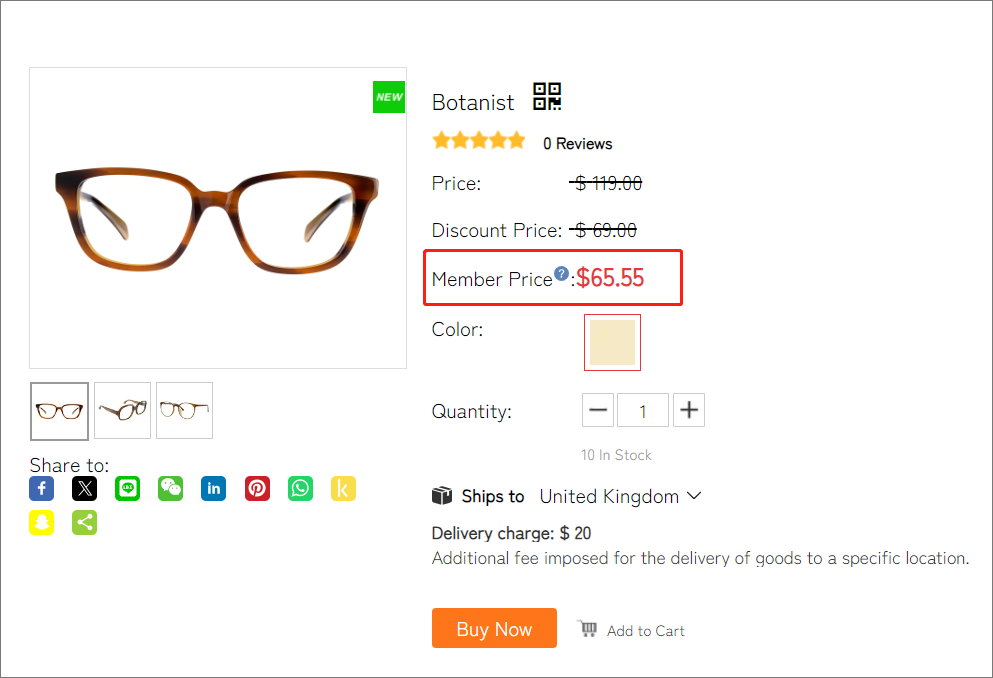
Task: Click the quantity input field
Action: pos(643,410)
